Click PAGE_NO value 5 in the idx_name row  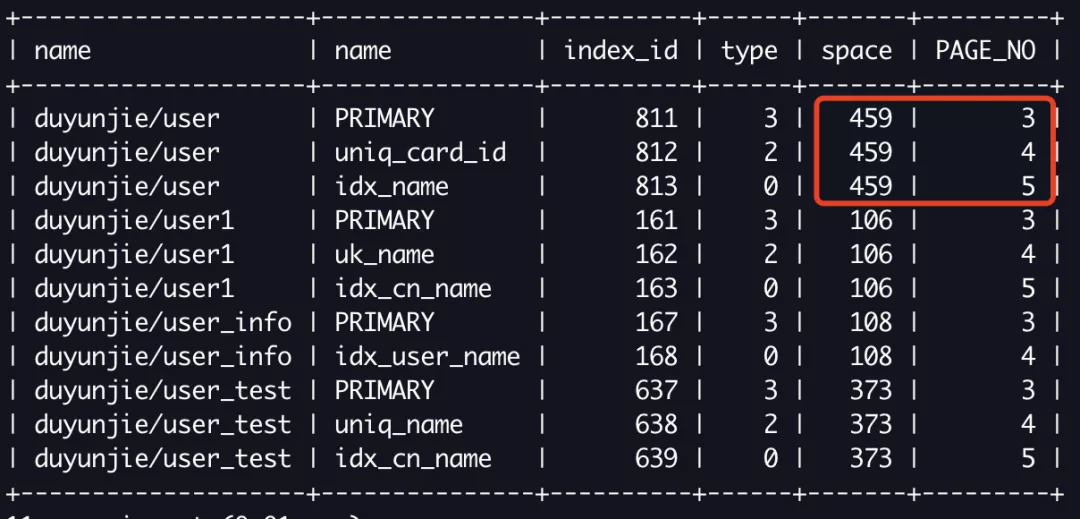coord(1028,187)
